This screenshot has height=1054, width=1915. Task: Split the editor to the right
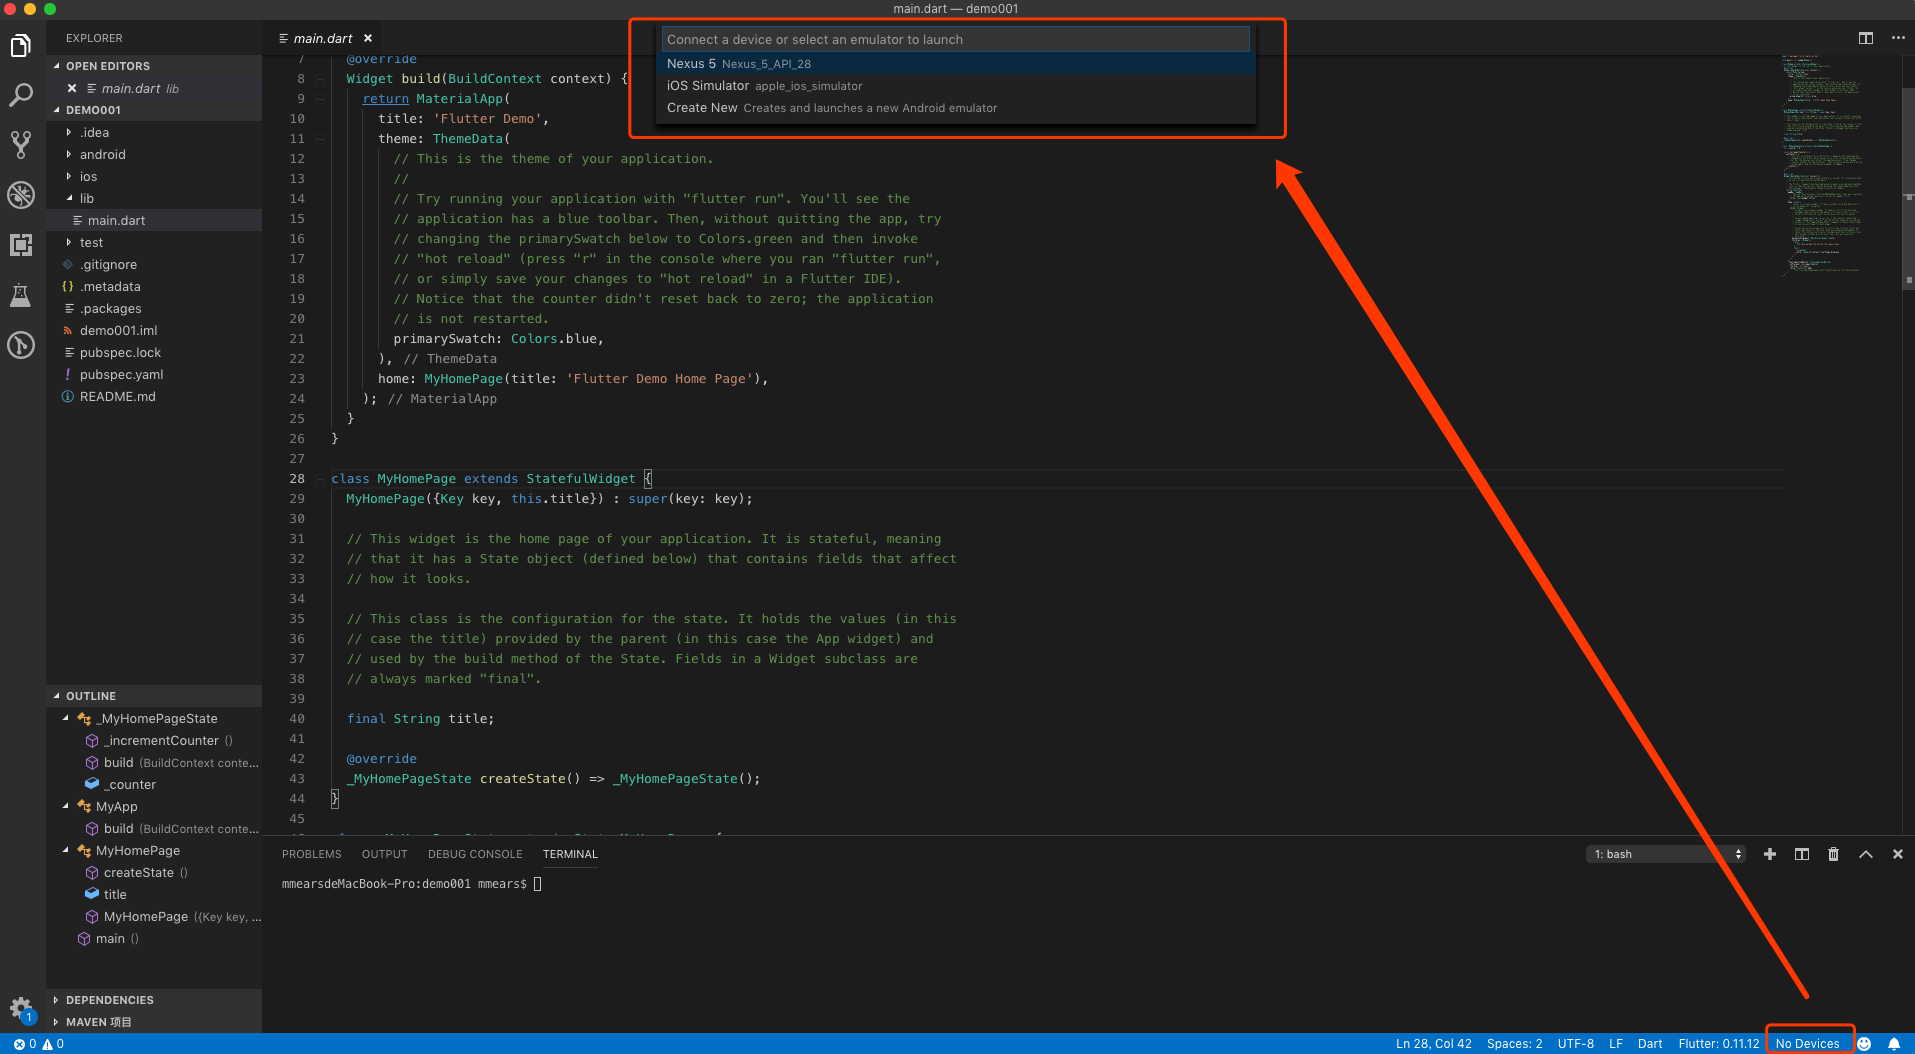point(1866,38)
